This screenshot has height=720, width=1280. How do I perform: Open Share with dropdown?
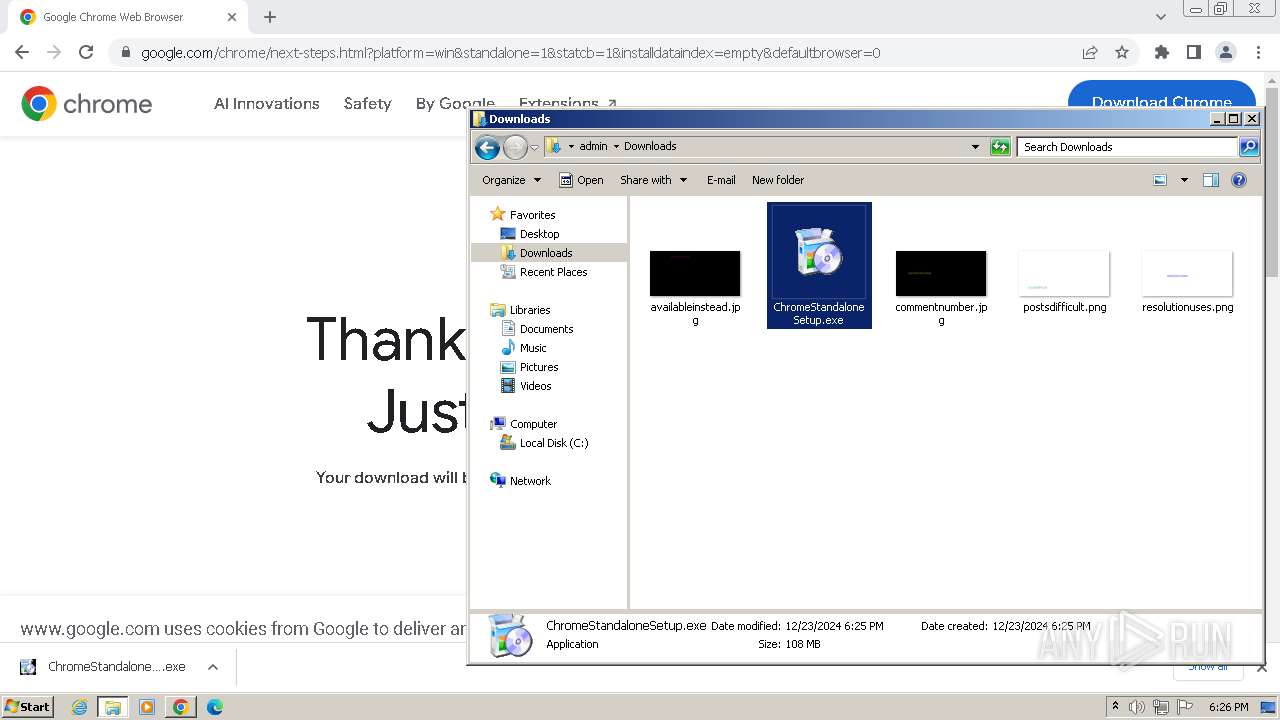(x=654, y=180)
